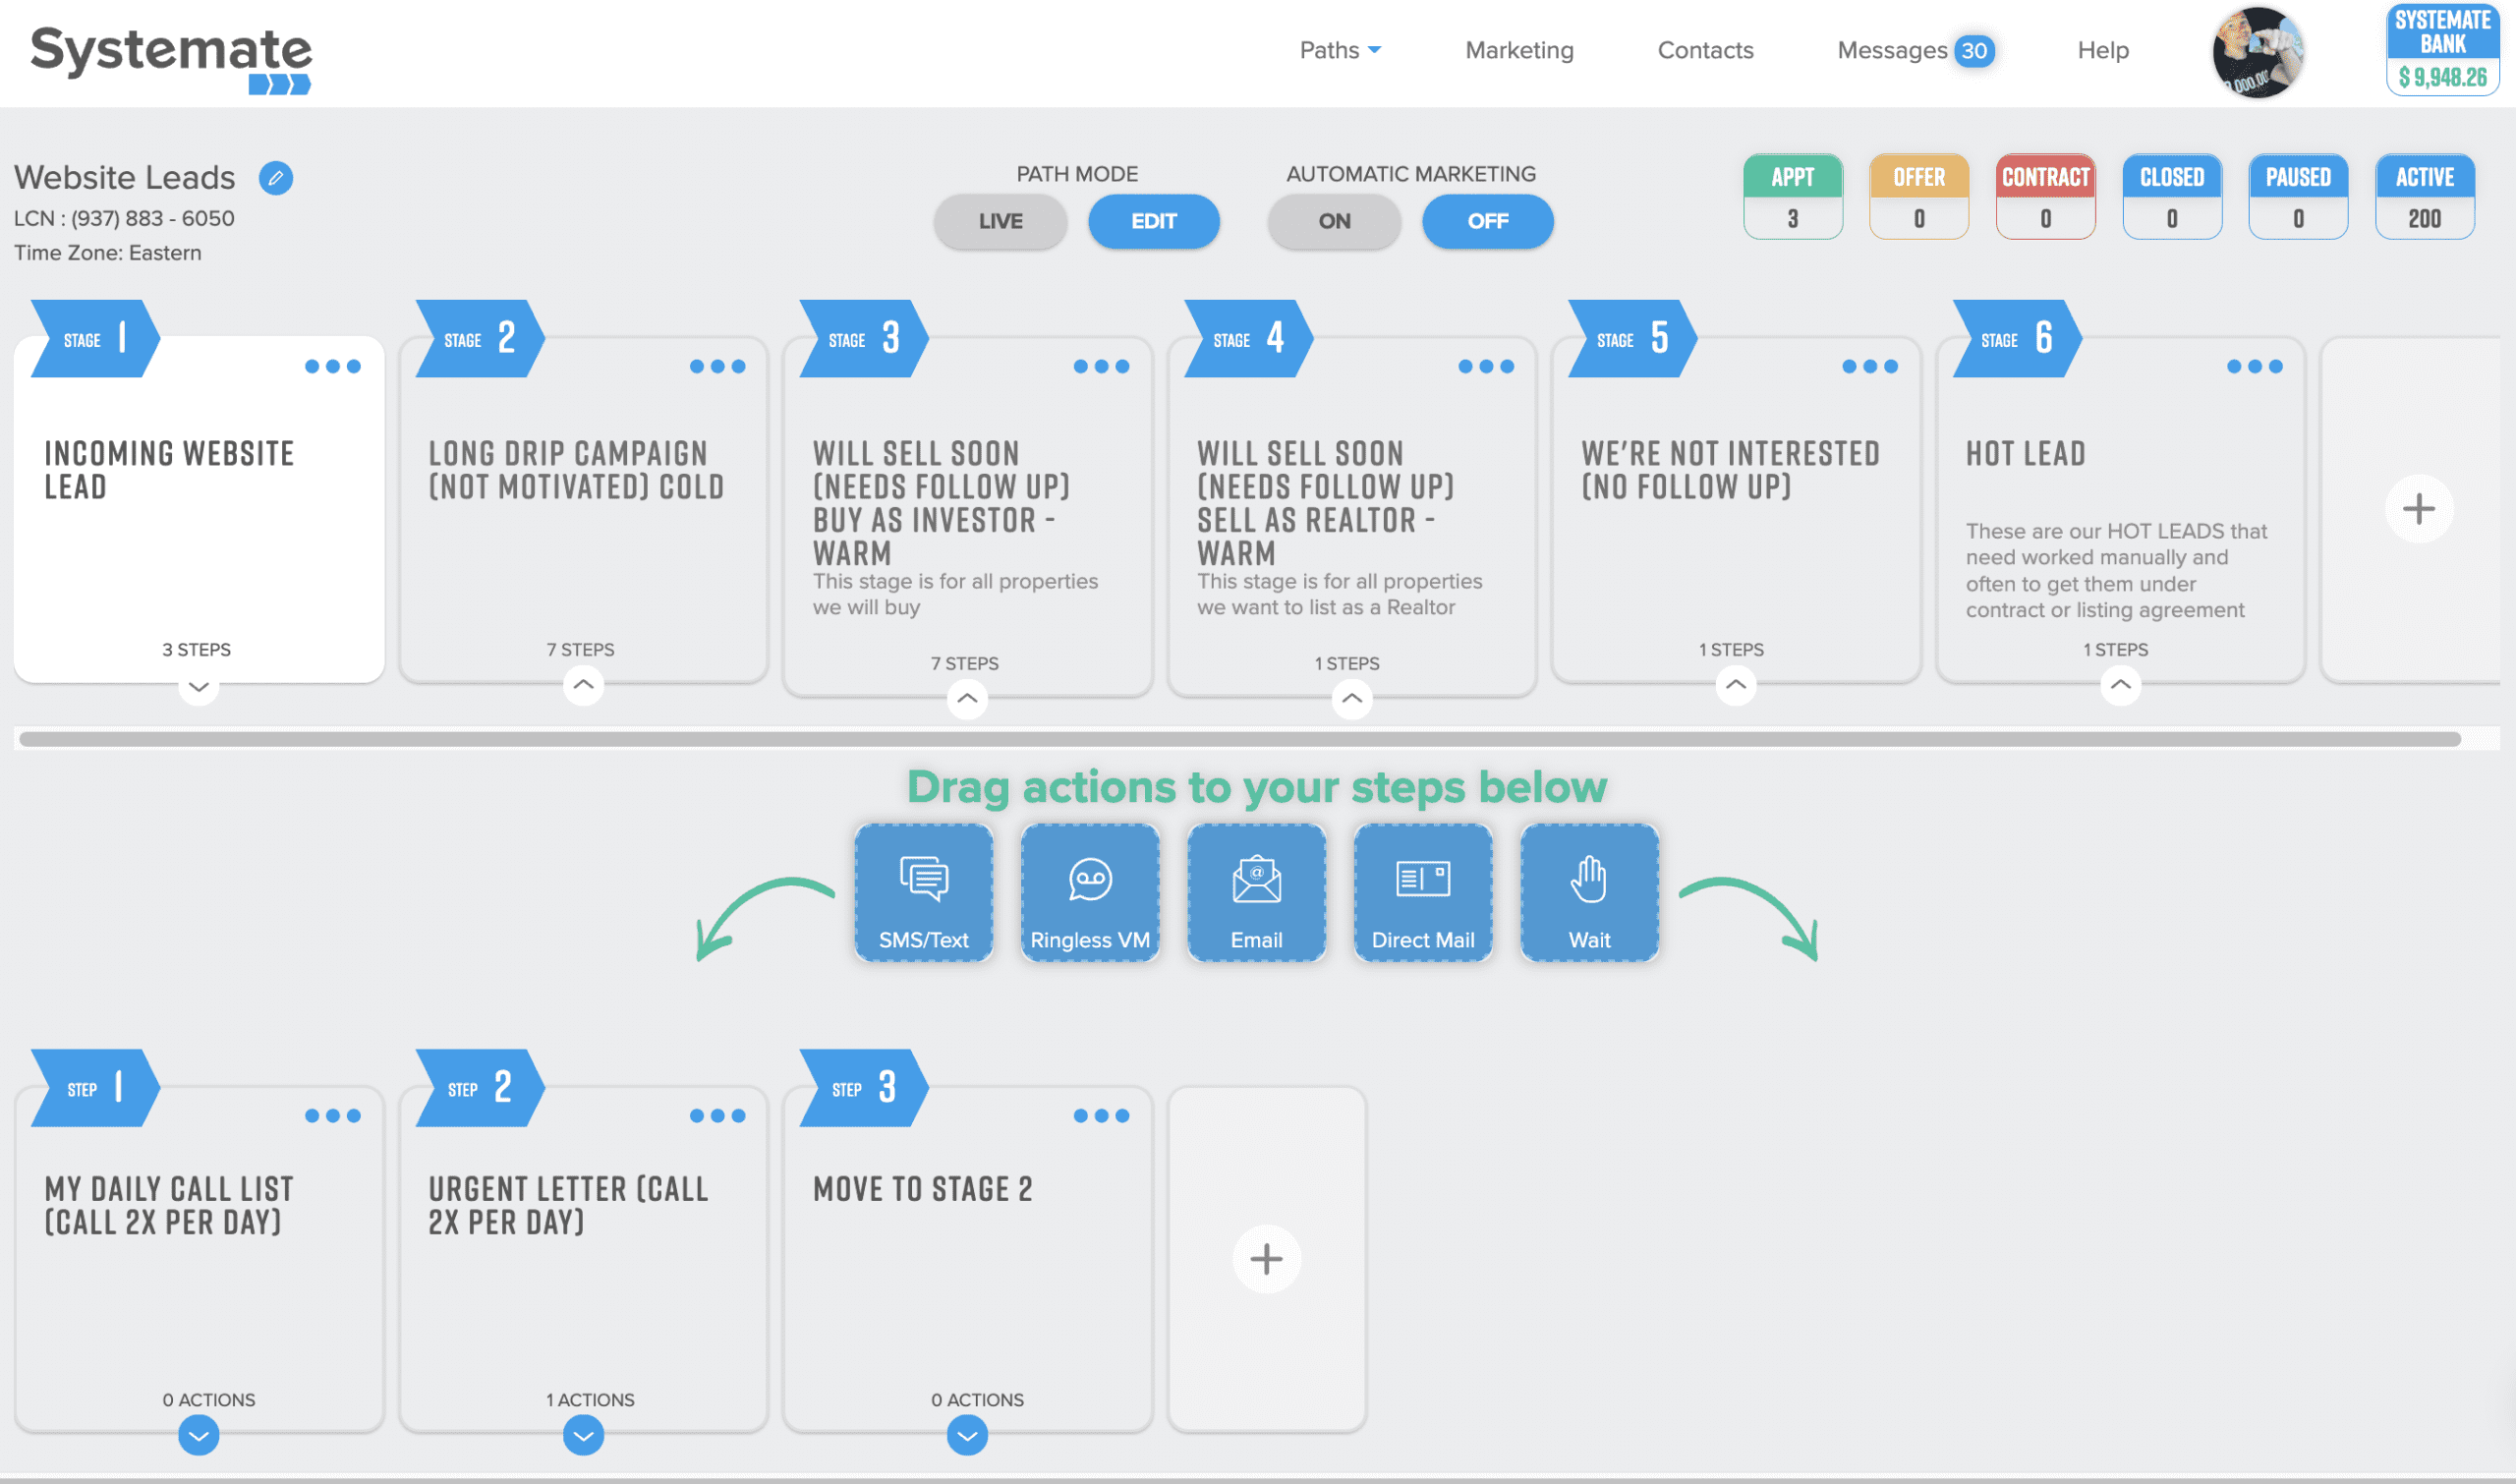Toggle the CLOSED status indicator

pyautogui.click(x=2171, y=195)
